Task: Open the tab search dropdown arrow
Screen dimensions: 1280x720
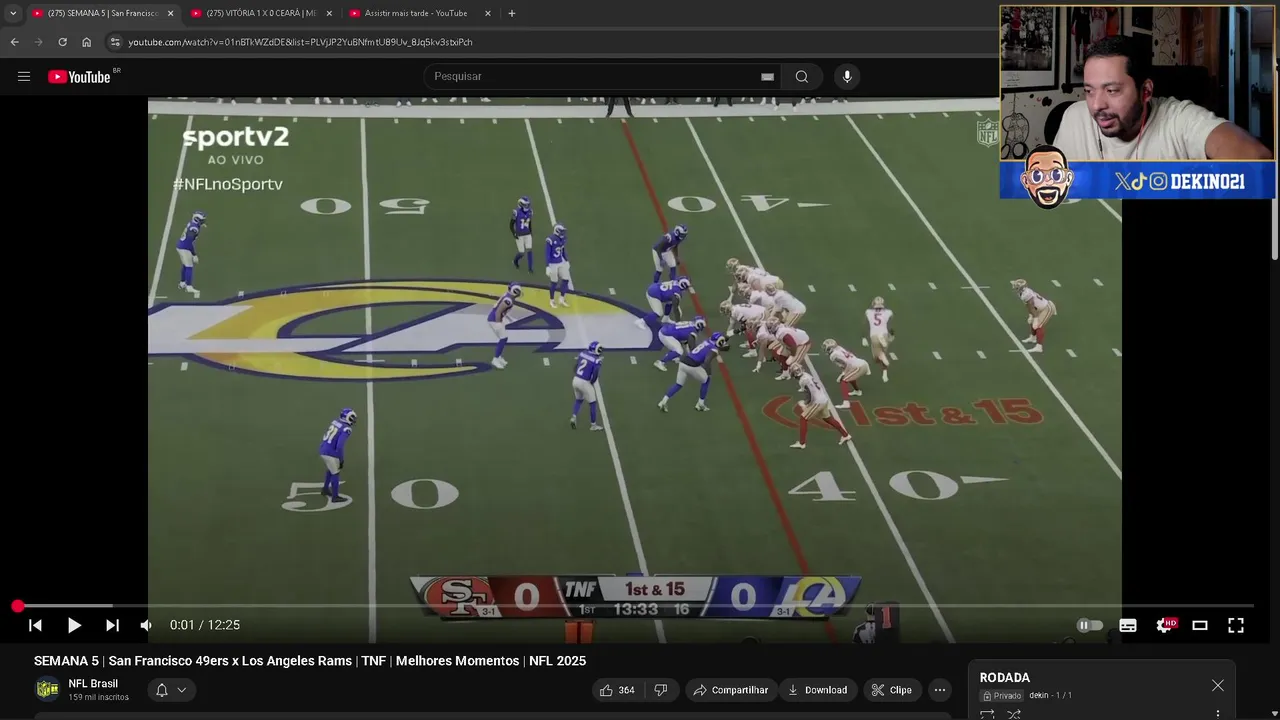Action: 13,13
